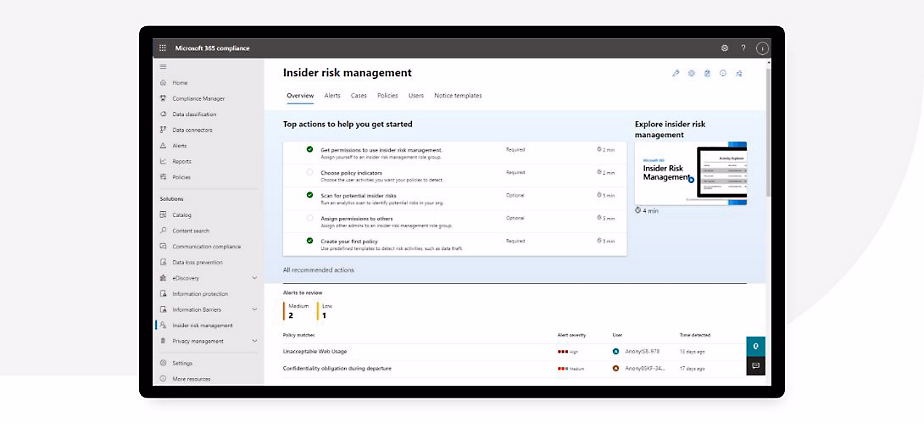Click the Compliance Manager sidebar icon
Viewport: 924px width, 424px height.
[163, 98]
